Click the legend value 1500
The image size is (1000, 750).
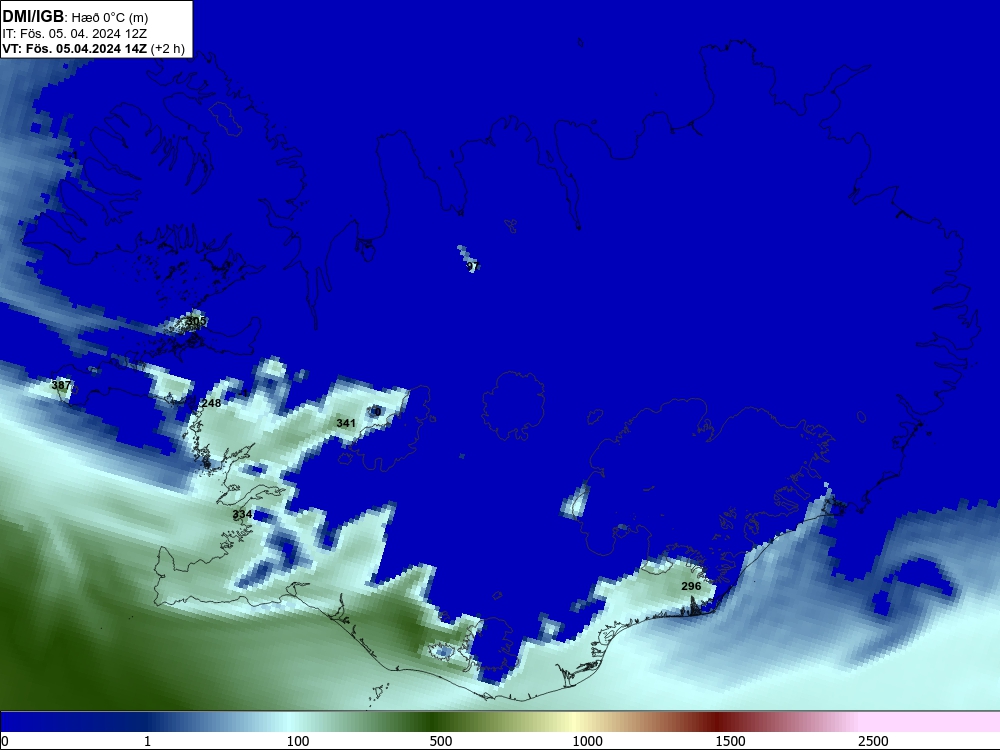tap(730, 741)
